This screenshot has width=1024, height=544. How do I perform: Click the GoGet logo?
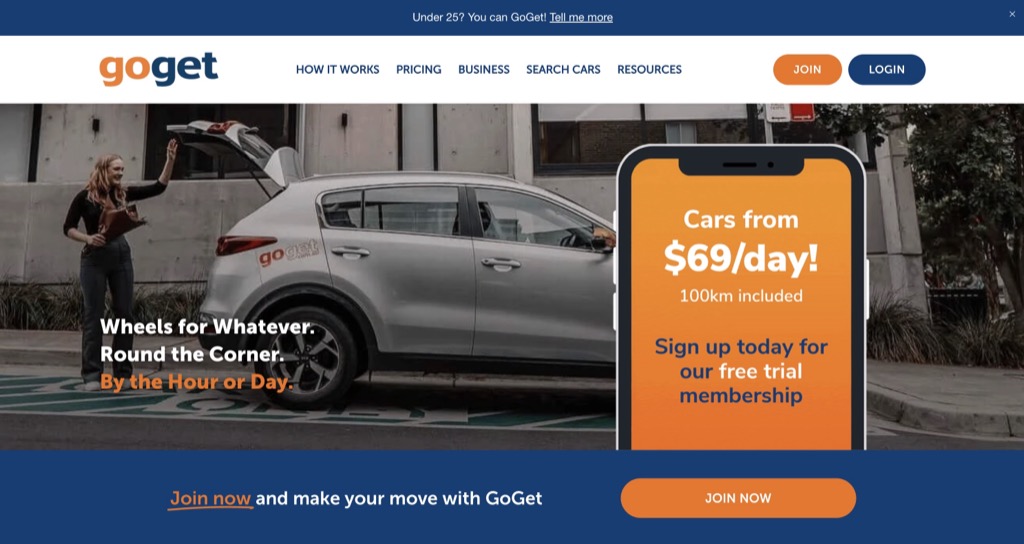pos(159,69)
